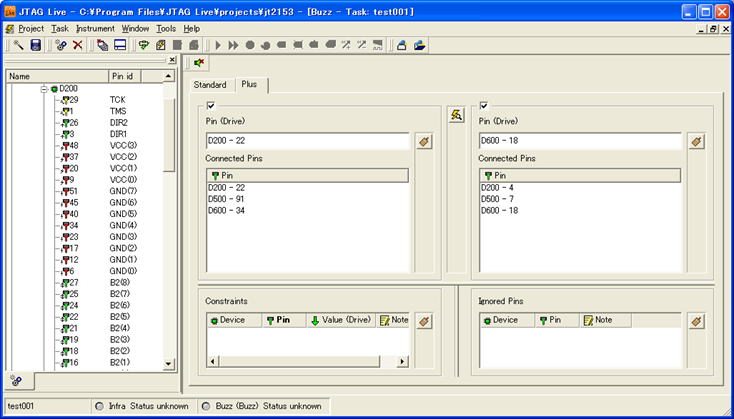Open the Instrument menu
This screenshot has width=734, height=419.
[95, 29]
